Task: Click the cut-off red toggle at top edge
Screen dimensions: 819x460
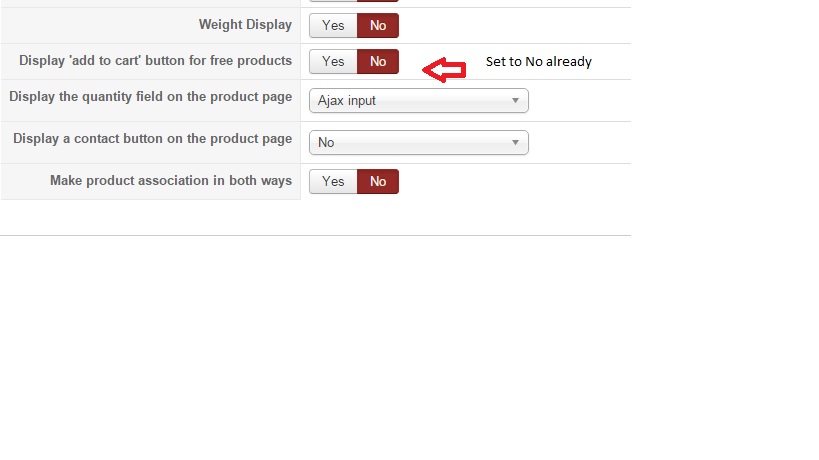Action: 377,1
